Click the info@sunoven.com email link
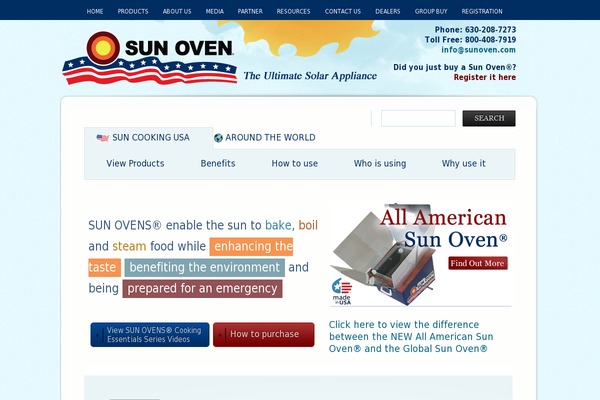 [478, 50]
